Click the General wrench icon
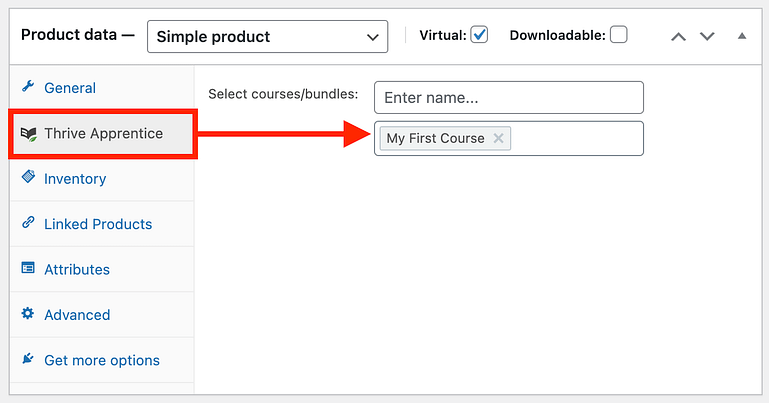769x403 pixels. pos(28,87)
